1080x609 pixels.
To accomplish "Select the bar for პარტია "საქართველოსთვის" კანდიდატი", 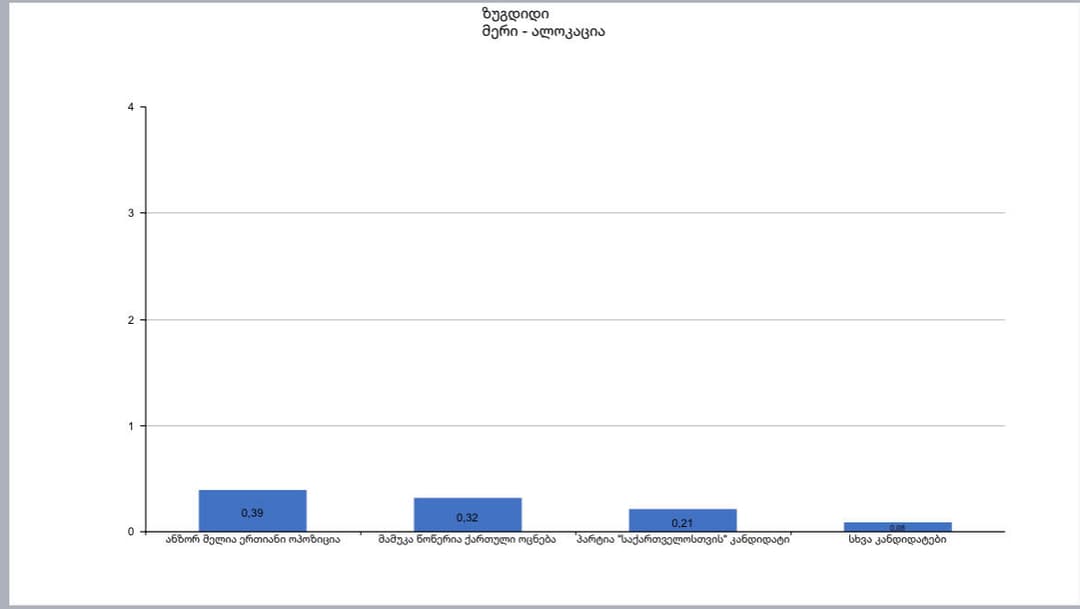I will 682,513.
